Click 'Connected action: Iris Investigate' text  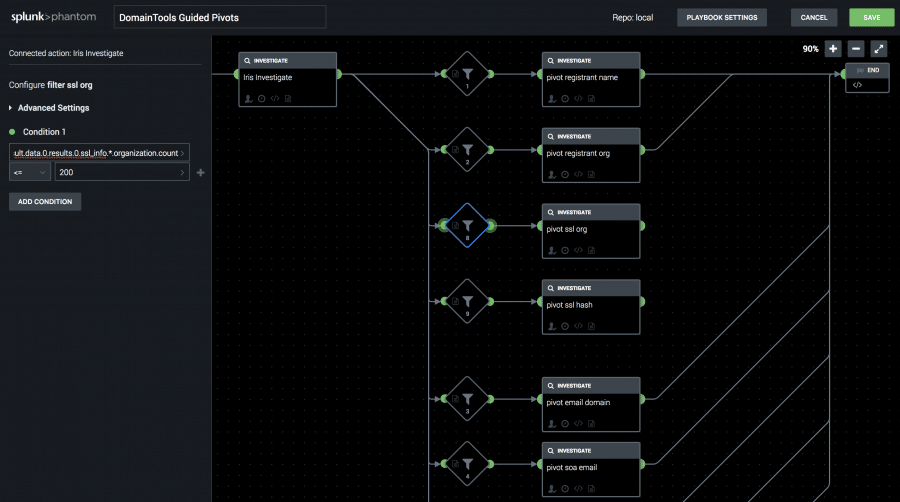click(x=66, y=53)
